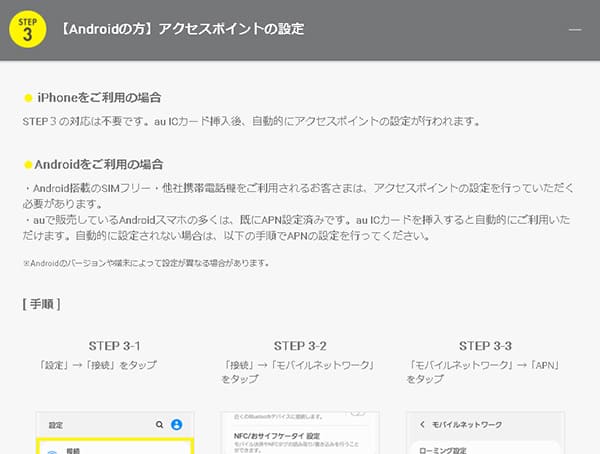Open the STEP 3-1 設定 screenshot thumbnail
Screen dimensions: 600x454
pyautogui.click(x=115, y=433)
